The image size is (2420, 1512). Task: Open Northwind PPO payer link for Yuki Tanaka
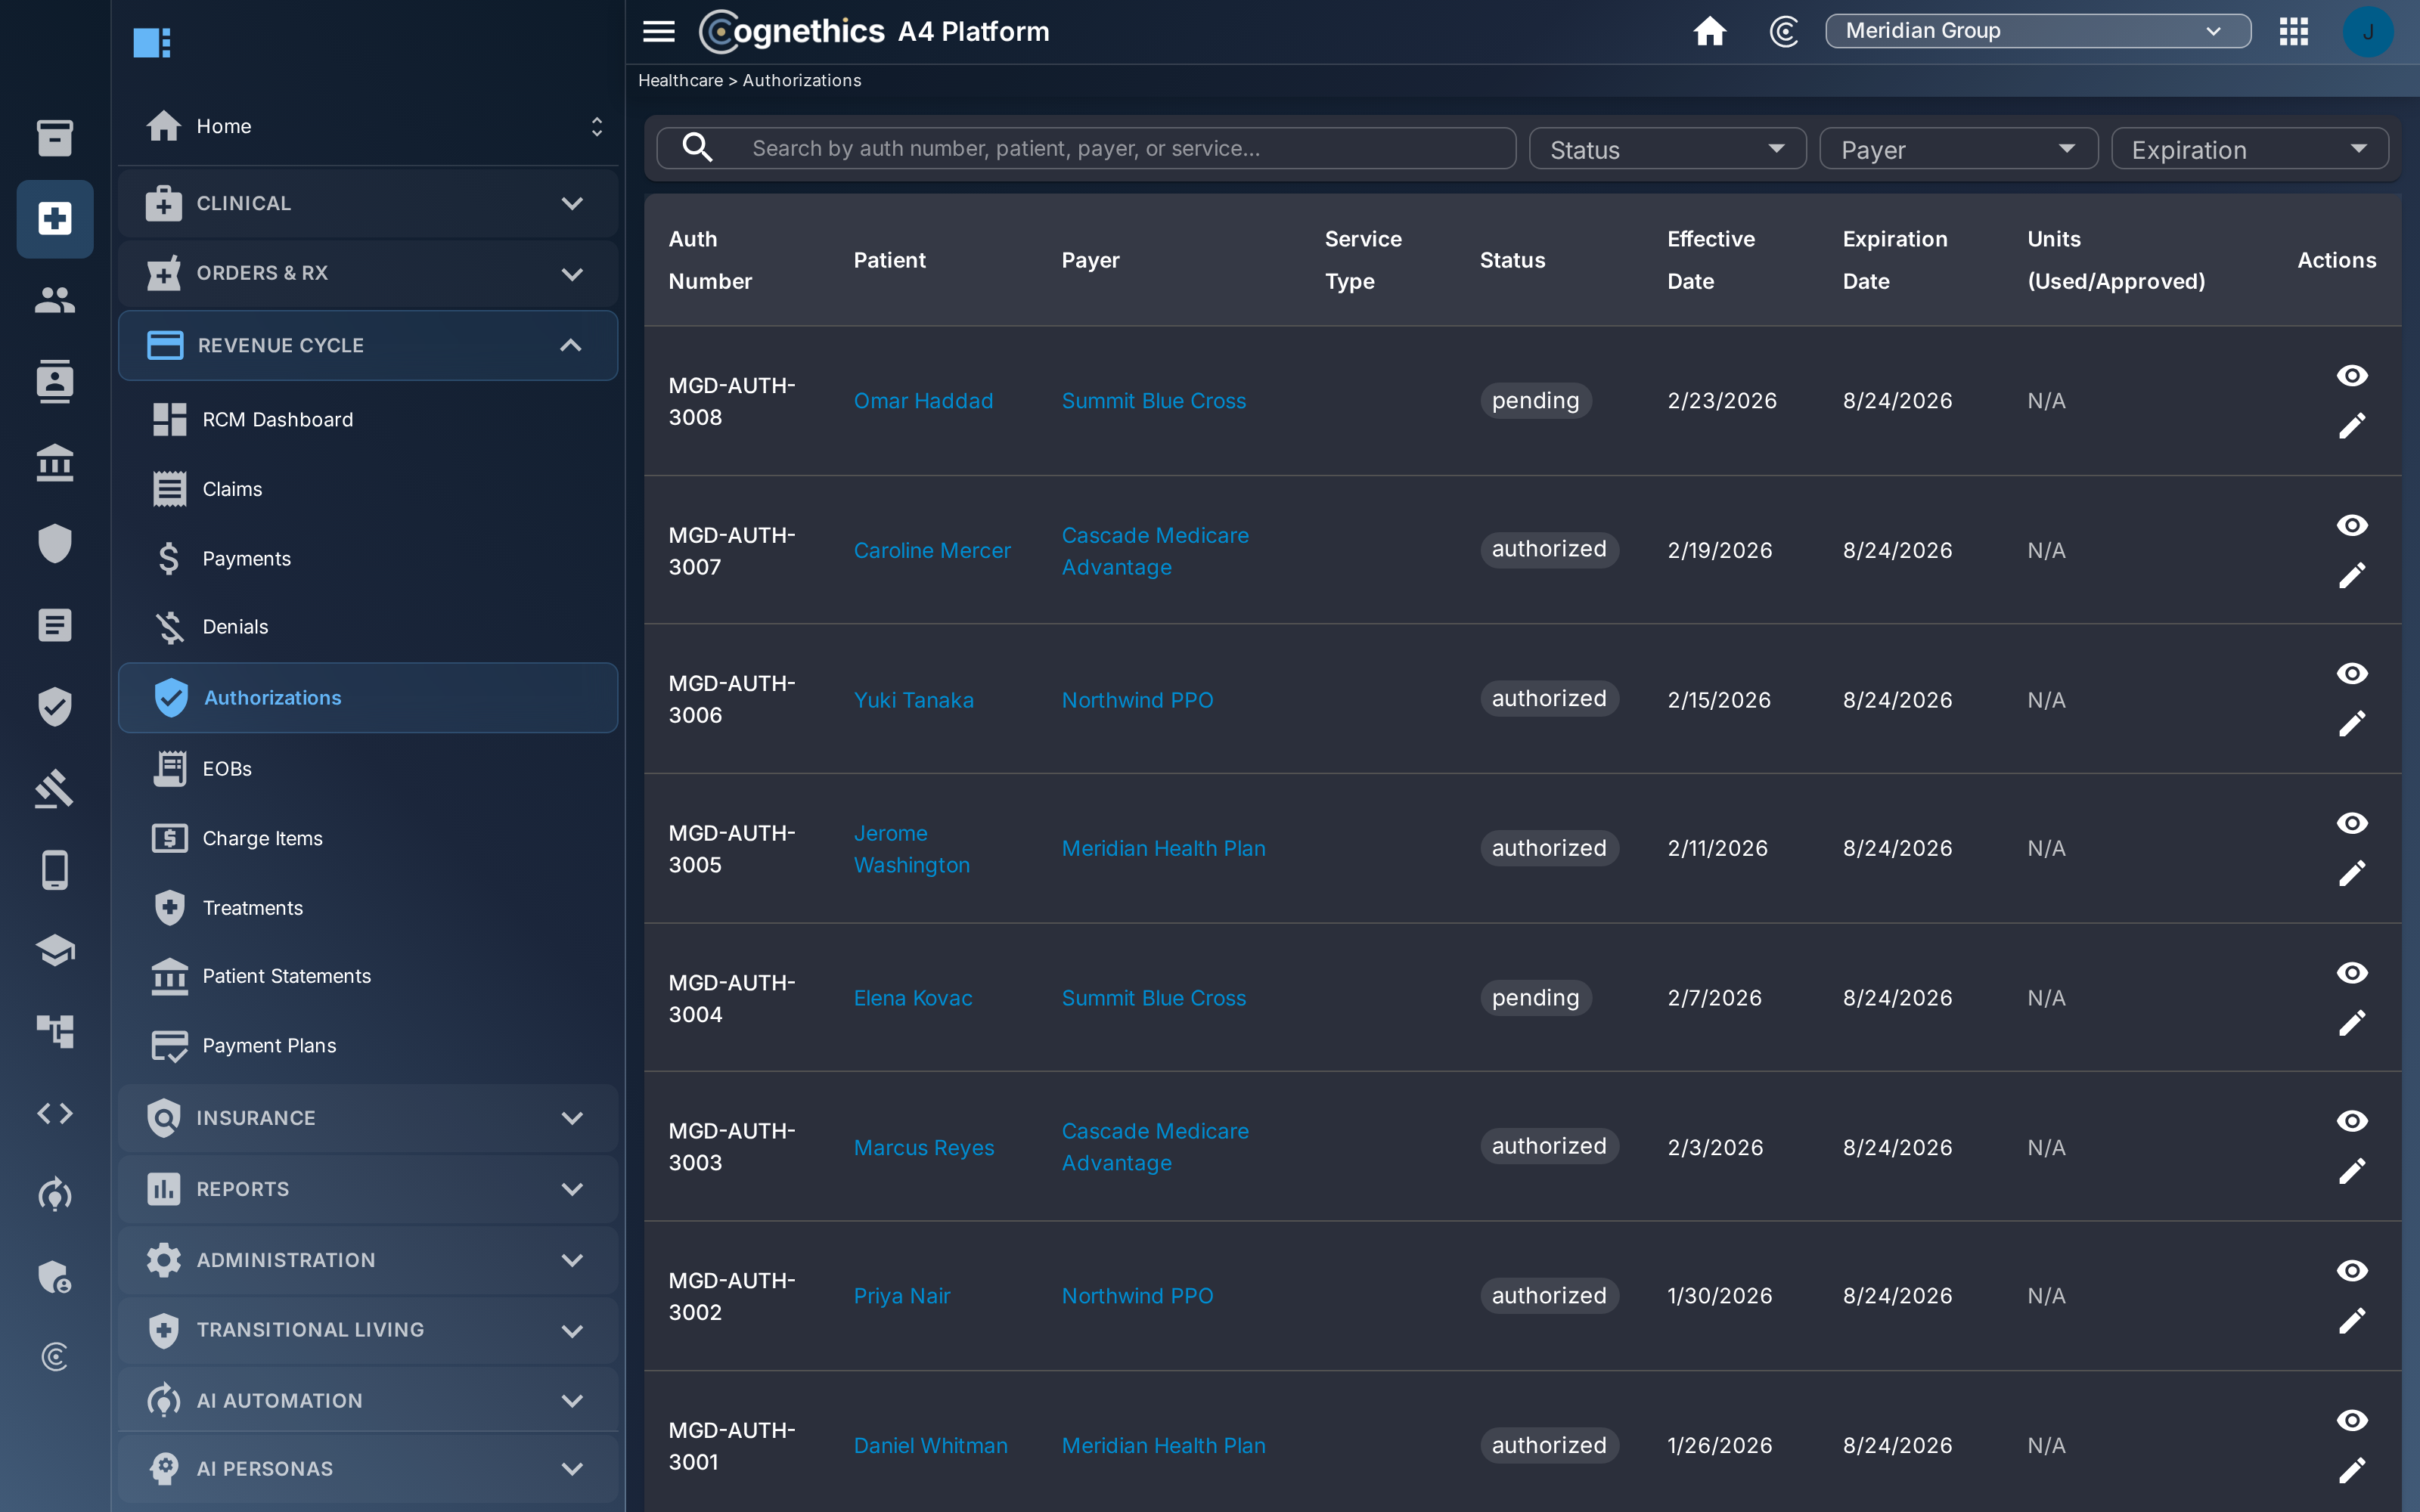(x=1137, y=700)
